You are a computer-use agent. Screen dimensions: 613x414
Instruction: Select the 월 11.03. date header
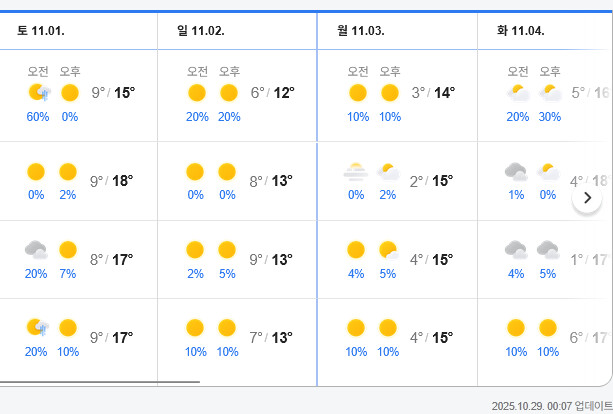click(360, 31)
